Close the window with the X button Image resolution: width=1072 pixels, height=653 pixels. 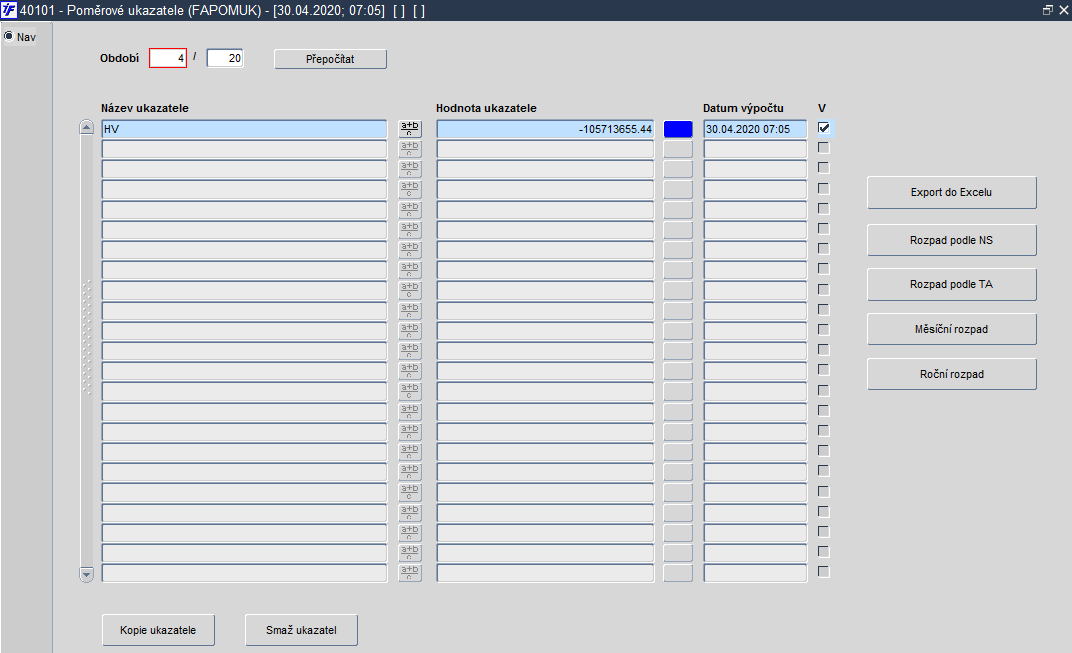click(1064, 10)
